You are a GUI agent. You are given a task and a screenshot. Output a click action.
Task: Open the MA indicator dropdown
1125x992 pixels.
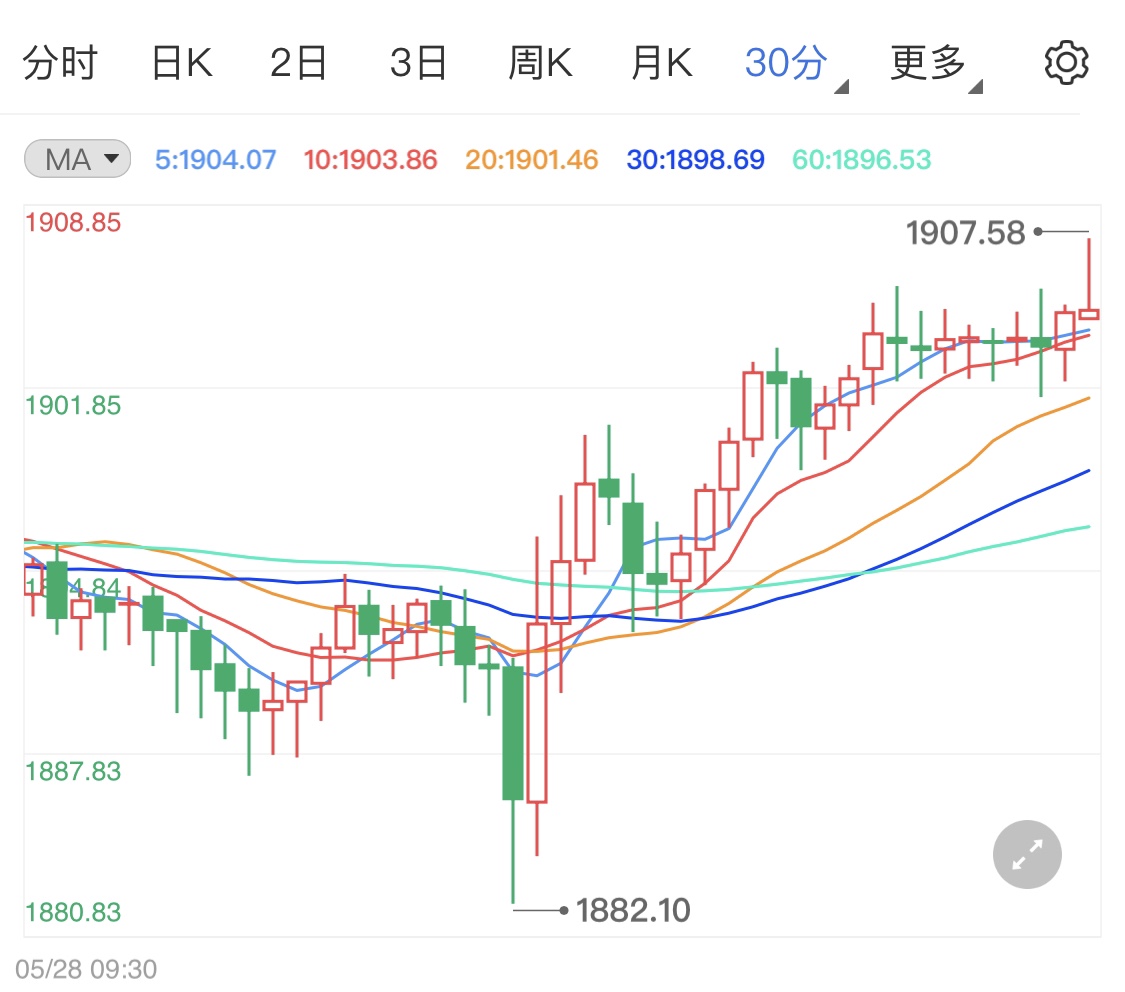click(x=77, y=159)
